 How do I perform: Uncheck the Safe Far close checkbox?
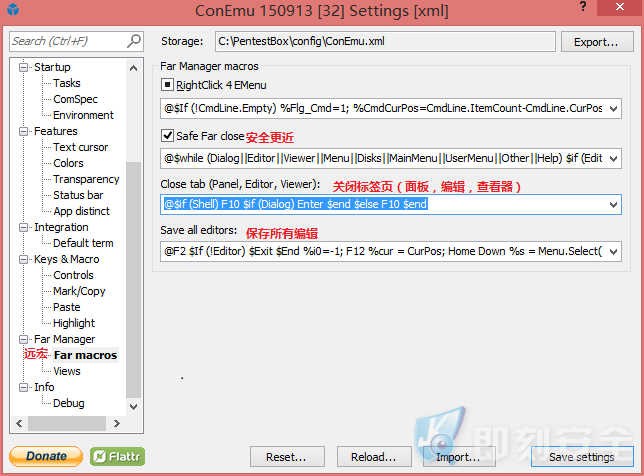click(x=167, y=136)
